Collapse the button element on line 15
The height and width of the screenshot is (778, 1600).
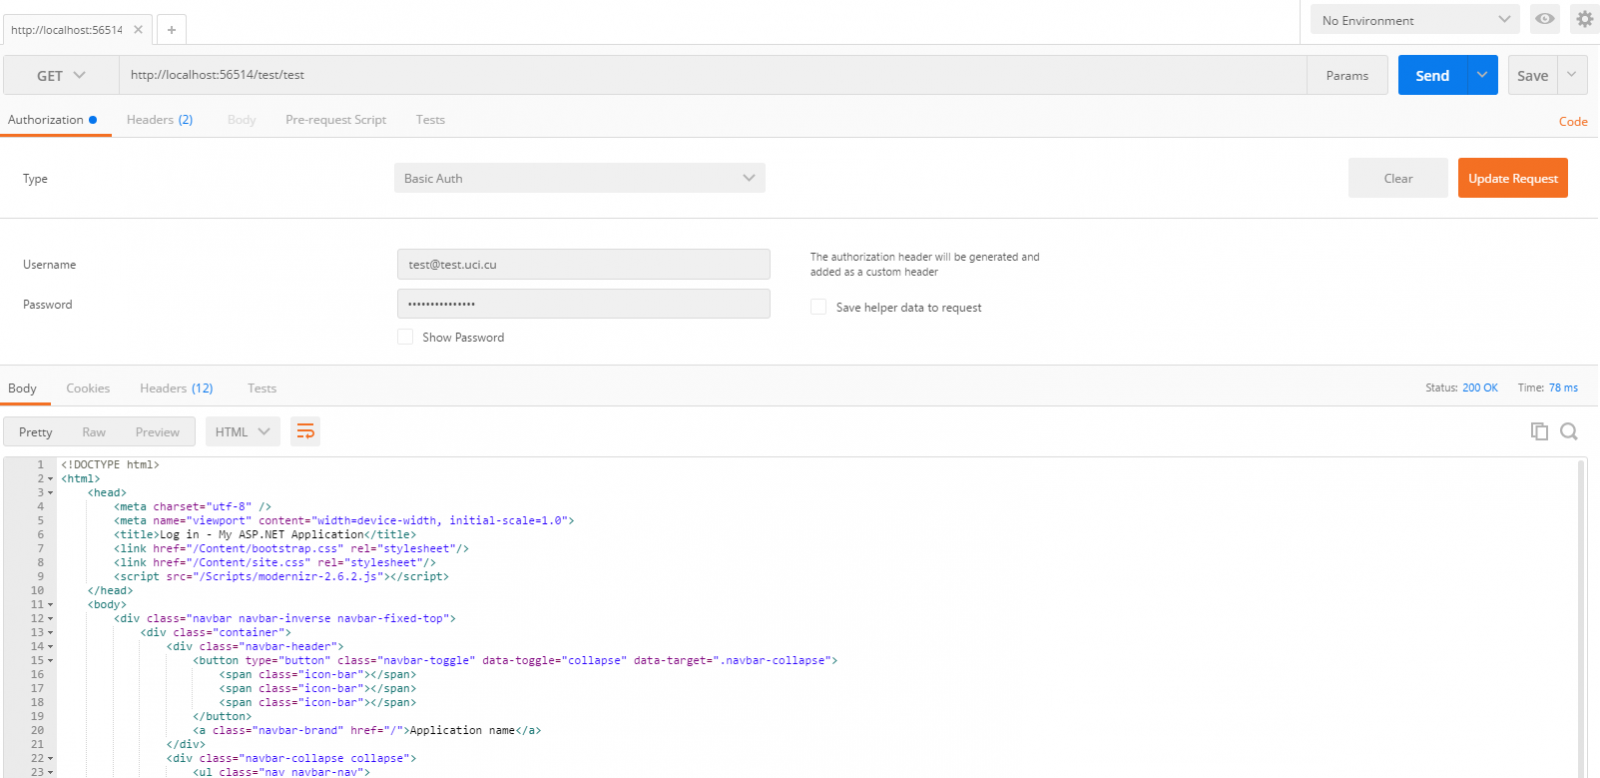[x=51, y=661]
